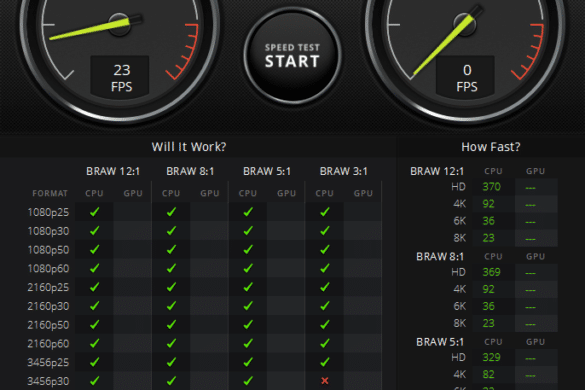Click the 1080p50 BRAW 8:1 CPU checkmark
The width and height of the screenshot is (585, 390).
pos(172,249)
